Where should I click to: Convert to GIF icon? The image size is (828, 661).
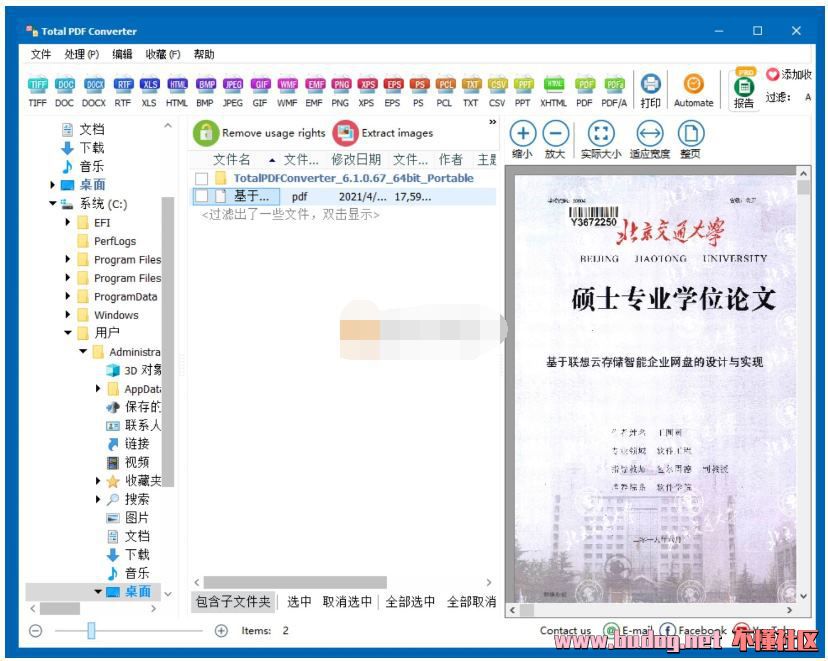260,92
